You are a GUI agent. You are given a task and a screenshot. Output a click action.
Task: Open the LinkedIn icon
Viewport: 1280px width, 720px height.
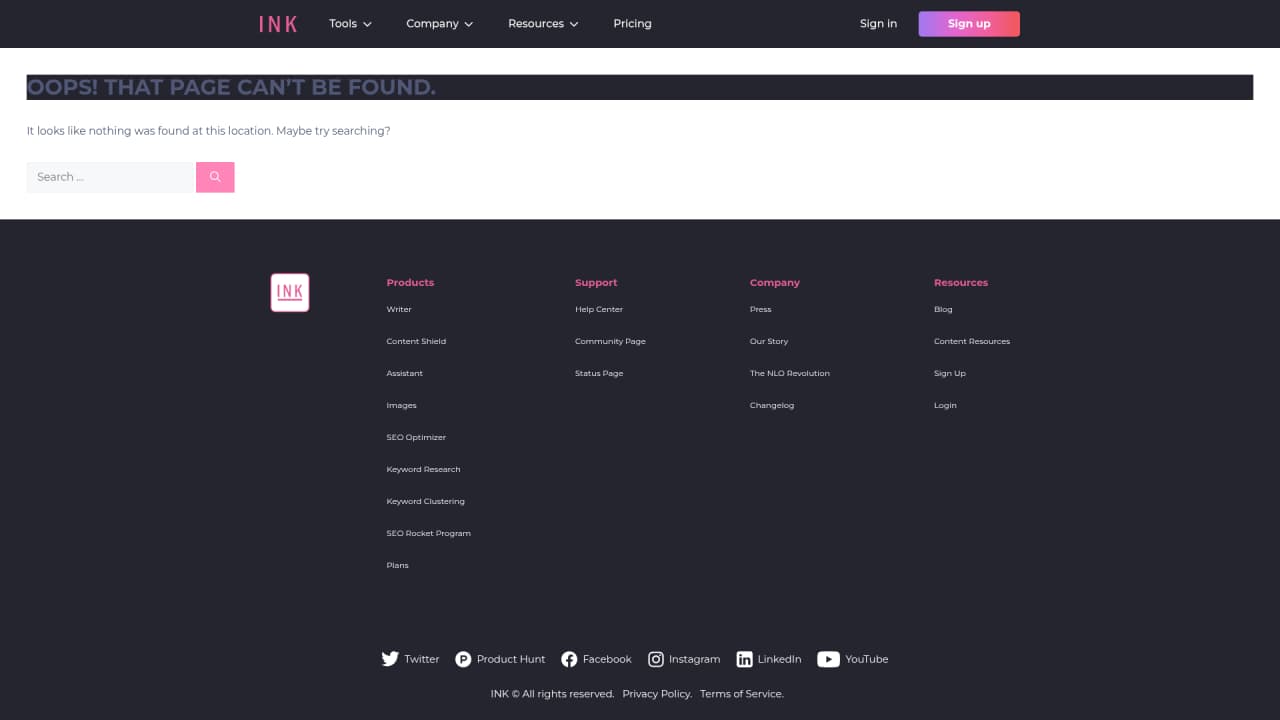click(744, 659)
